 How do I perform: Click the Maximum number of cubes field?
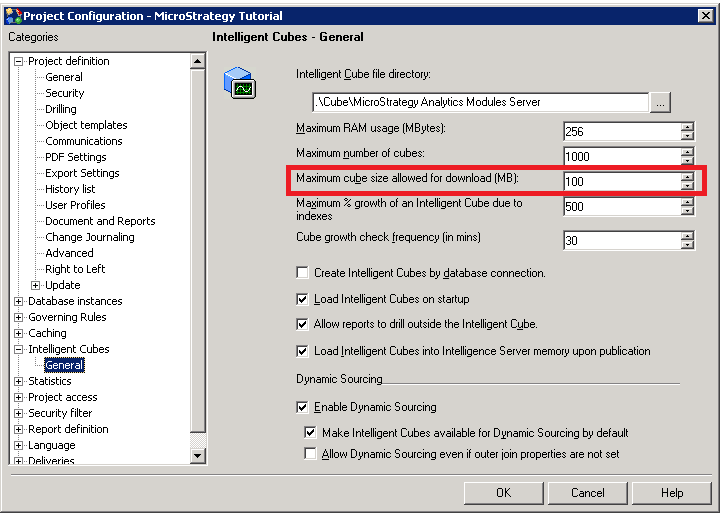622,157
